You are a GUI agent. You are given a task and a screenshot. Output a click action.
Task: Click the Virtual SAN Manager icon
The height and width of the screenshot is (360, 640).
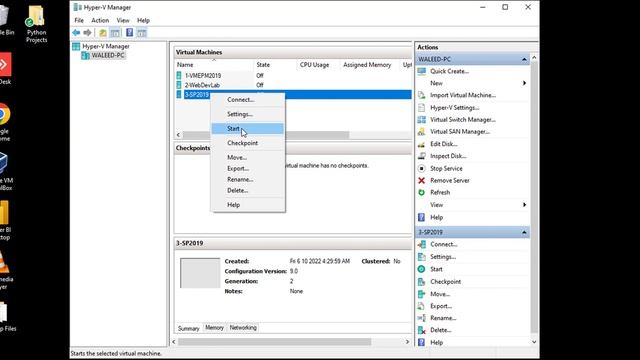coord(422,131)
